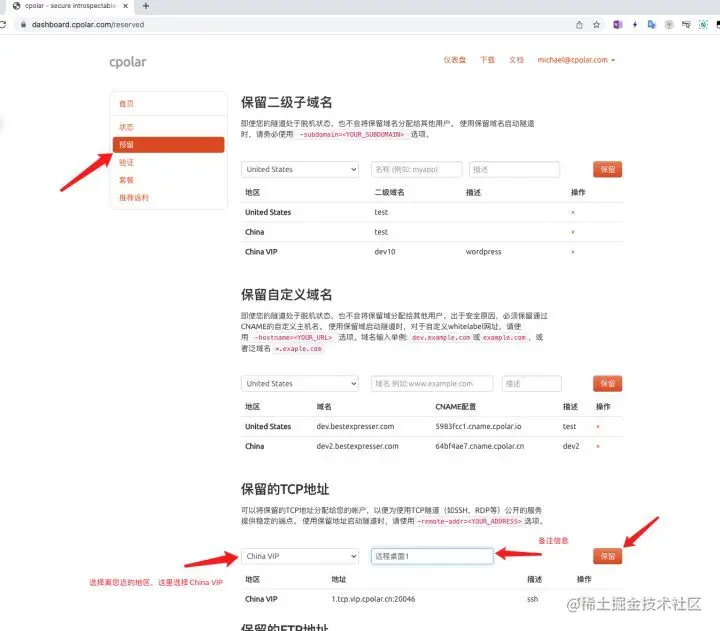Click the 保留的TCP地址 heading
Viewport: 720px width, 631px height.
click(285, 490)
